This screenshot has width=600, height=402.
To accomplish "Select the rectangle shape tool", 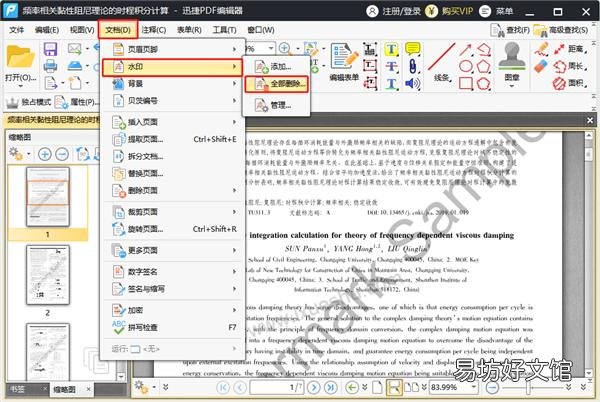I will click(466, 83).
